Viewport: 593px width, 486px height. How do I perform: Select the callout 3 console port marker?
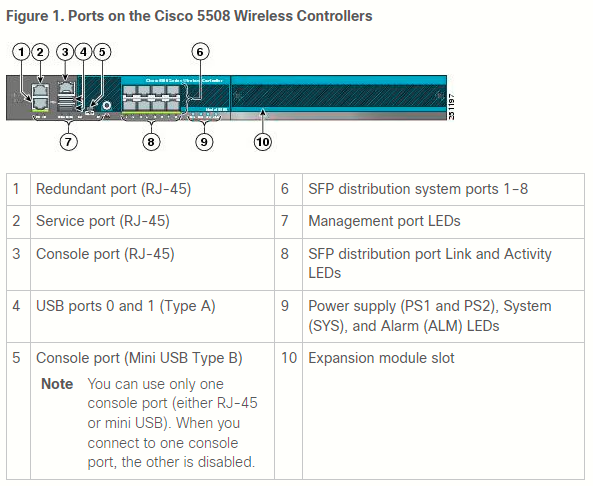[x=65, y=52]
